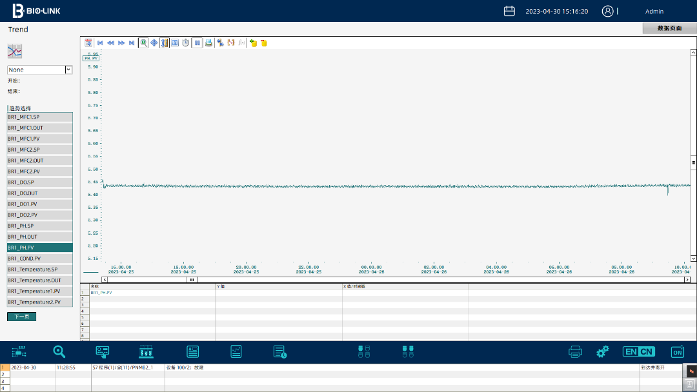Click the green button below trend list
The width and height of the screenshot is (698, 392).
point(21,316)
